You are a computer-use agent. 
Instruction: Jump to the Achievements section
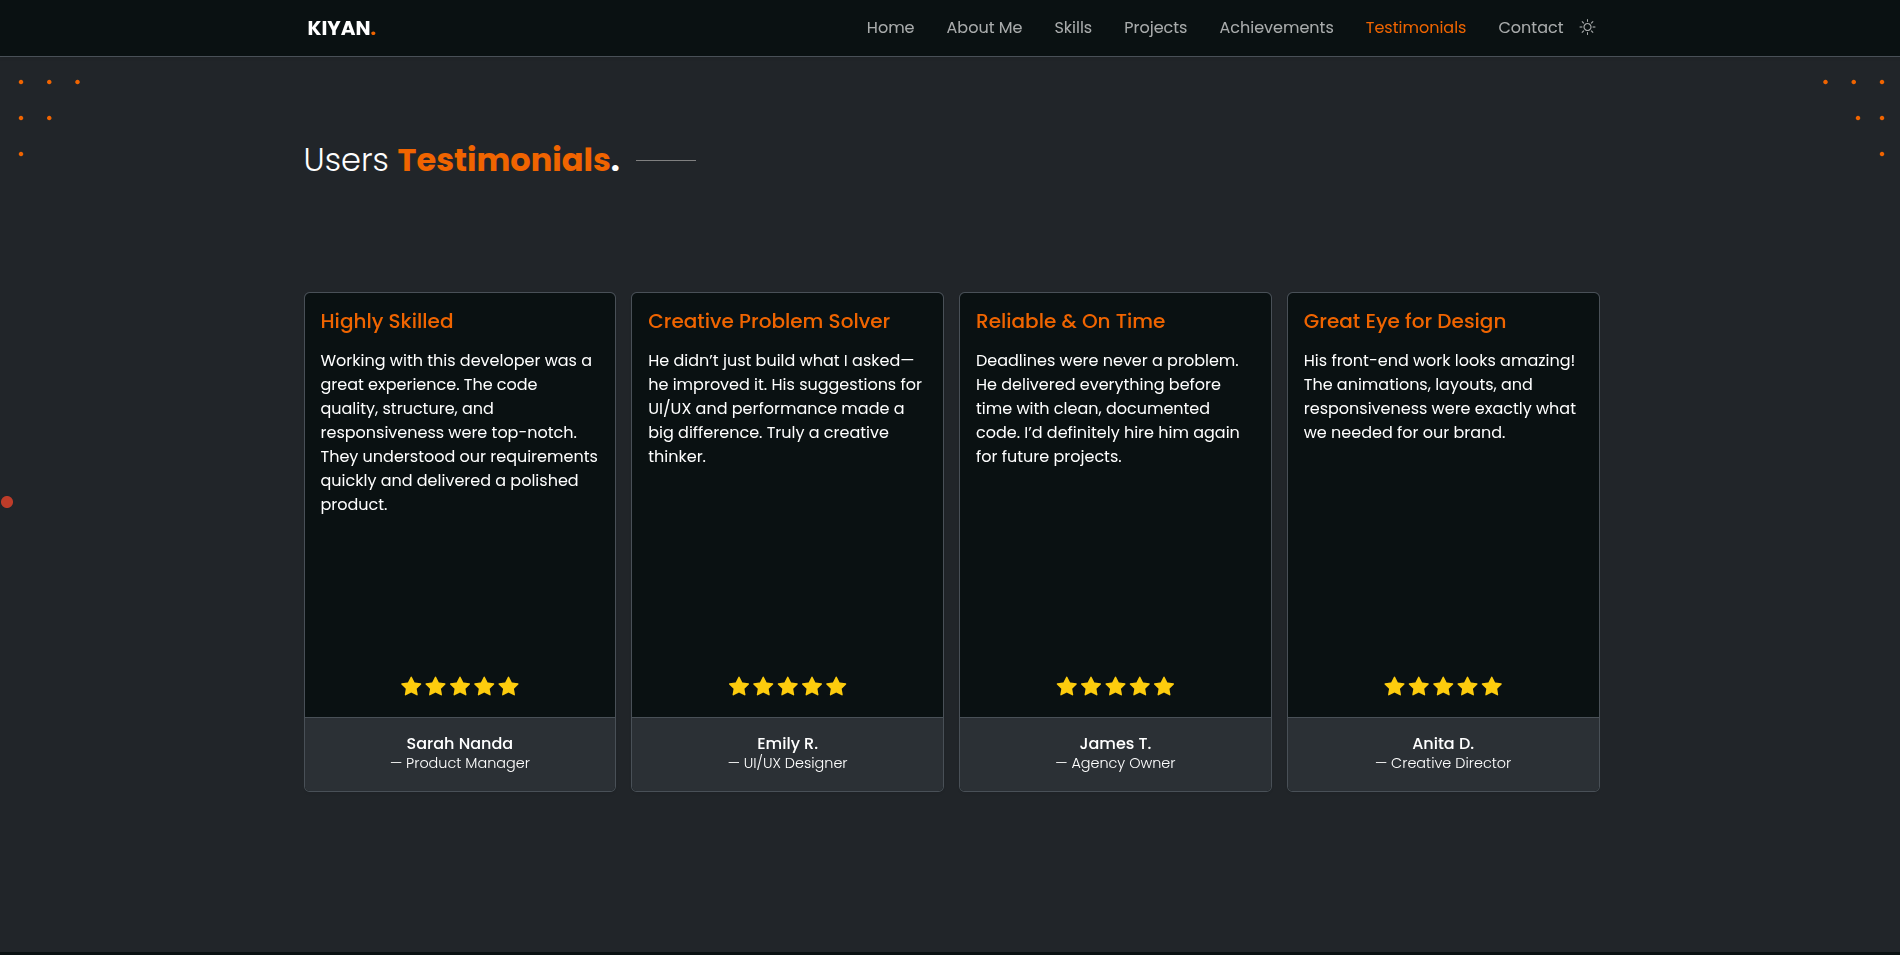(1276, 28)
